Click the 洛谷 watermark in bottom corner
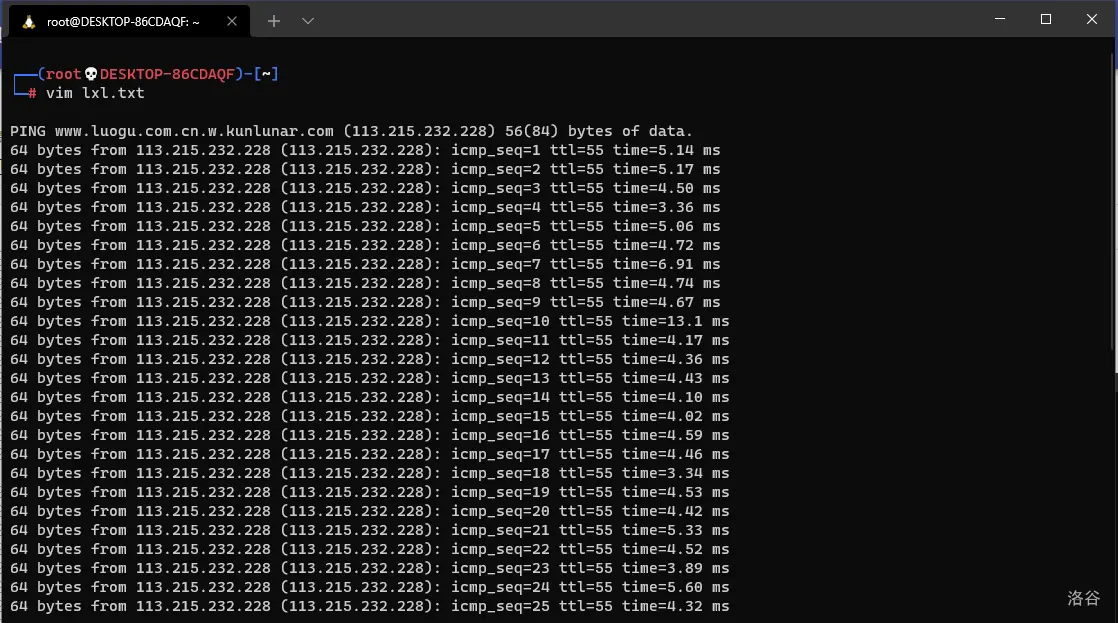 point(1083,598)
